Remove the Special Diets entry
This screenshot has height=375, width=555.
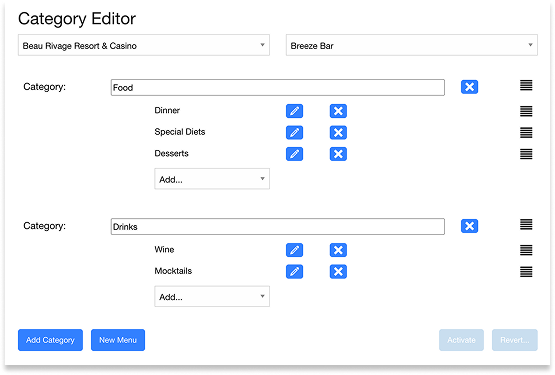(338, 132)
